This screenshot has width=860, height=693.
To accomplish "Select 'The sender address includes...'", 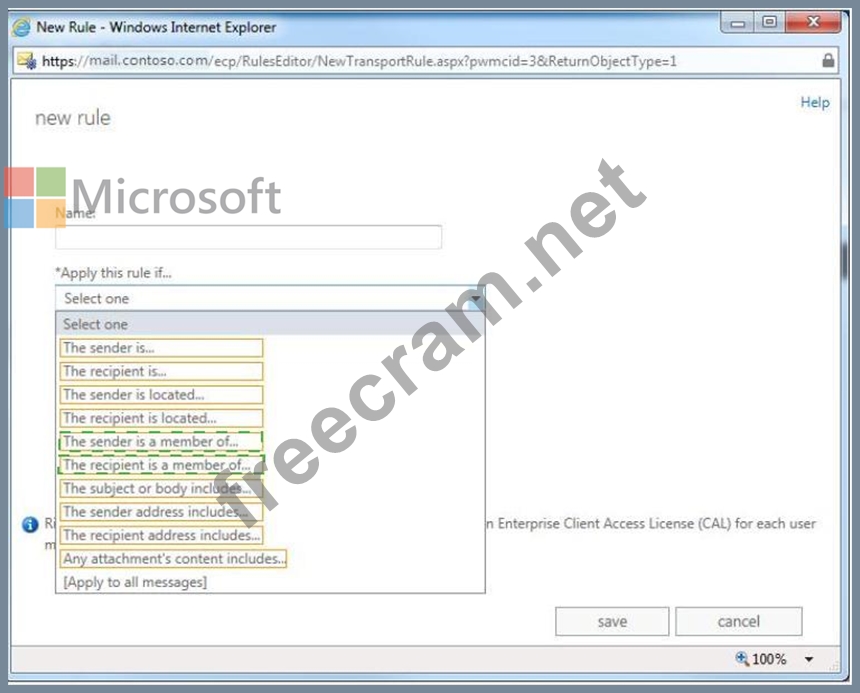I will click(x=161, y=512).
